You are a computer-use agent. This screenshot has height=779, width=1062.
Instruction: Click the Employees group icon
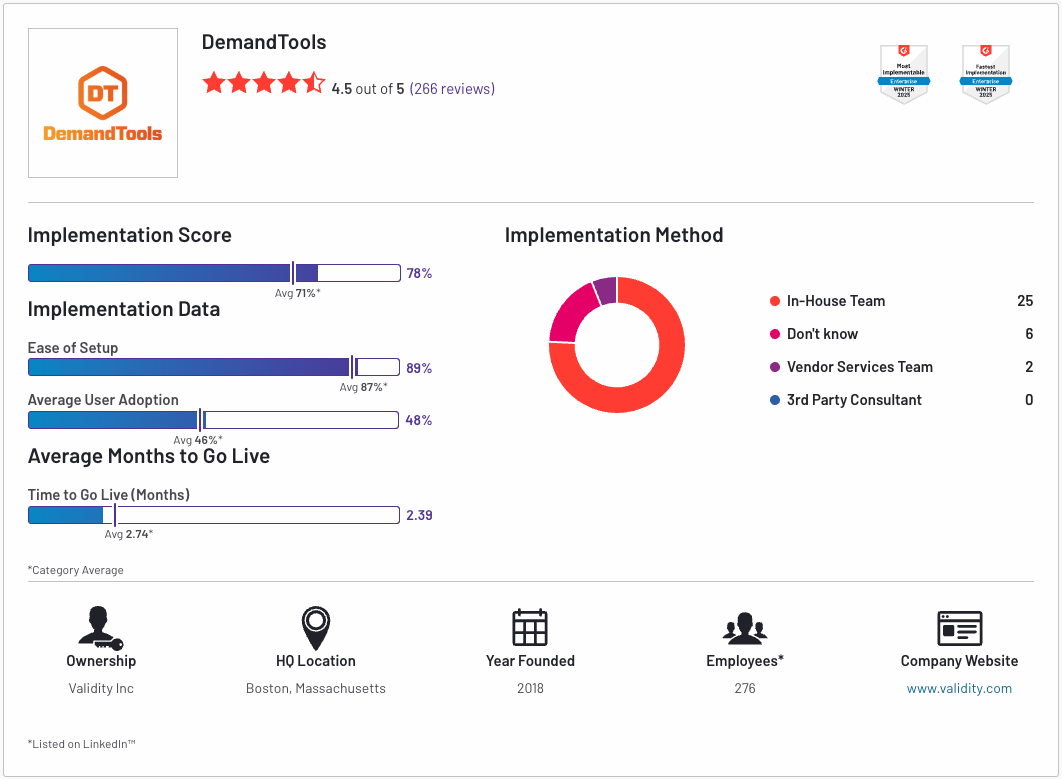tap(744, 628)
